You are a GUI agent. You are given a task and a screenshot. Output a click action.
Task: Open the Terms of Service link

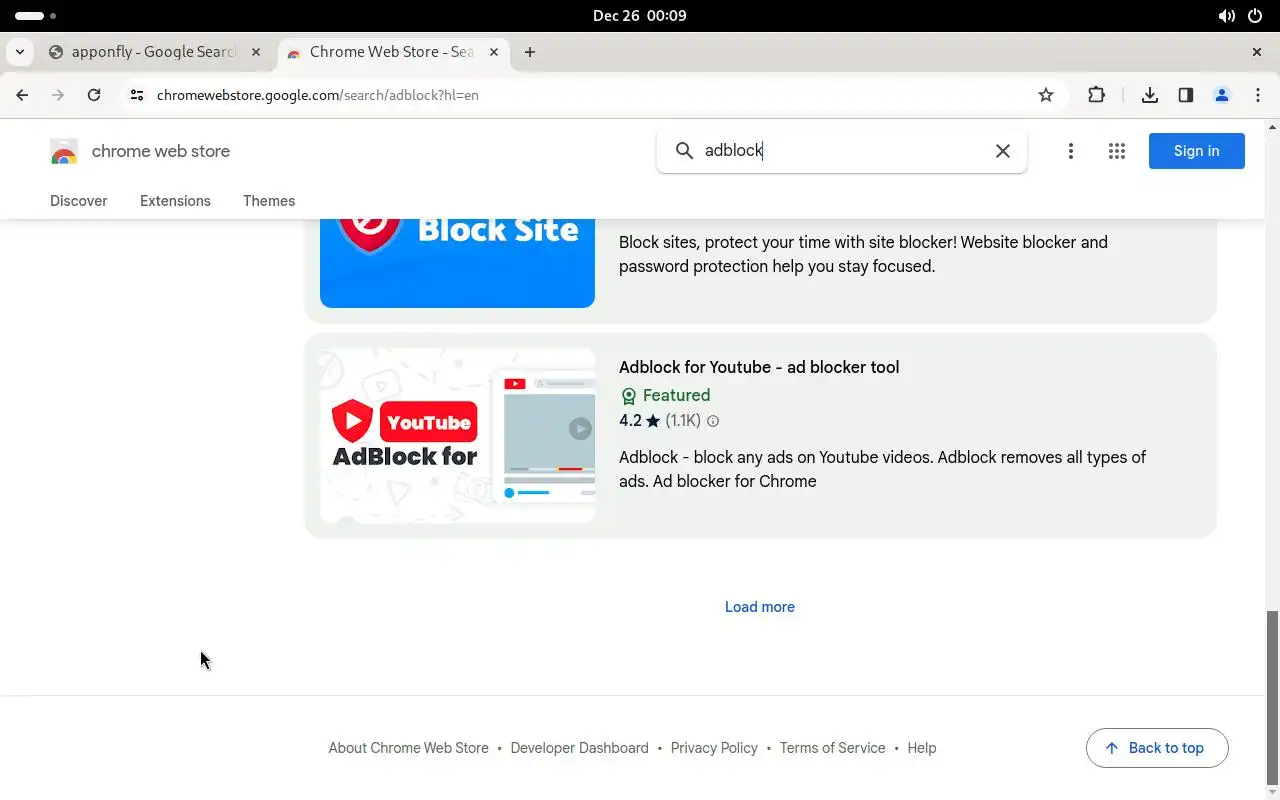click(832, 748)
